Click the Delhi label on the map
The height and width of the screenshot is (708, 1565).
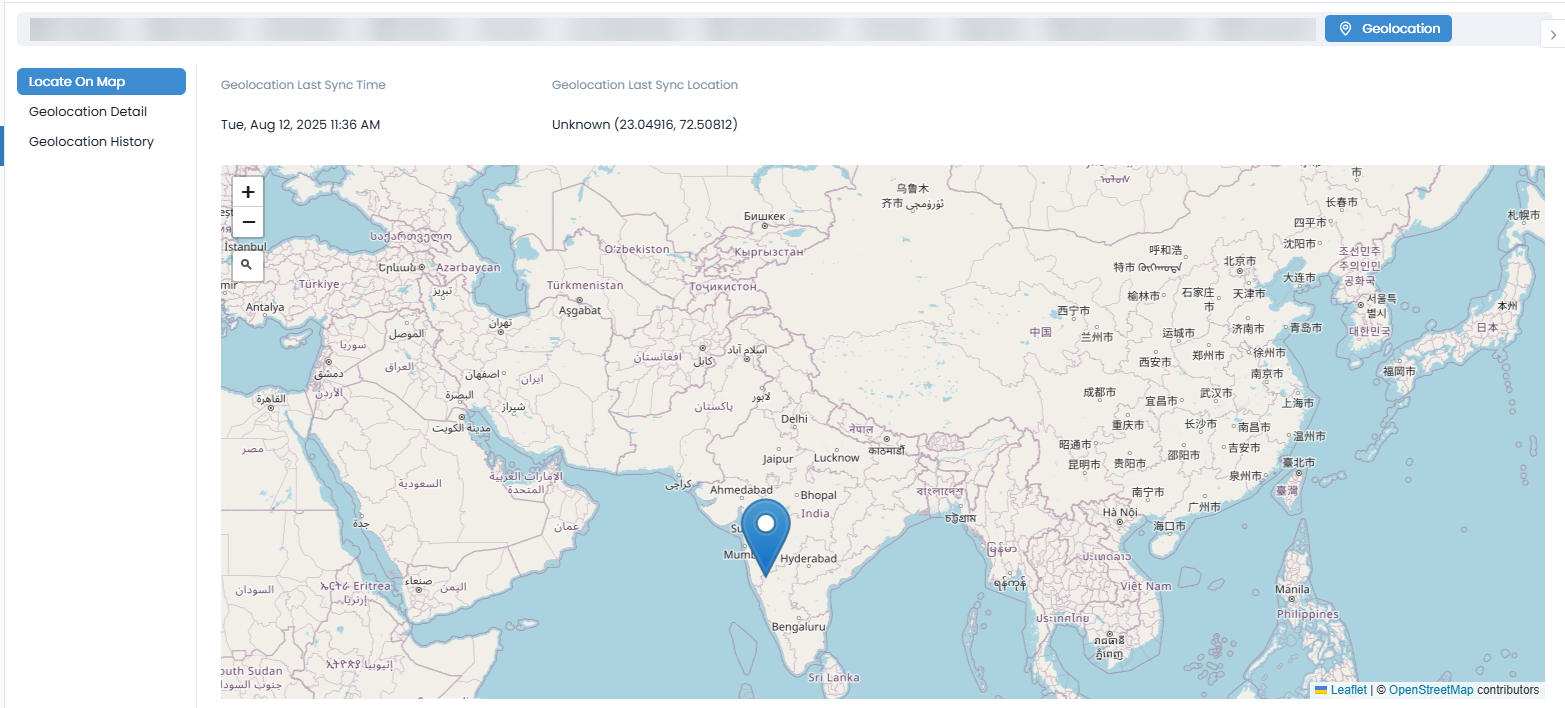click(792, 418)
